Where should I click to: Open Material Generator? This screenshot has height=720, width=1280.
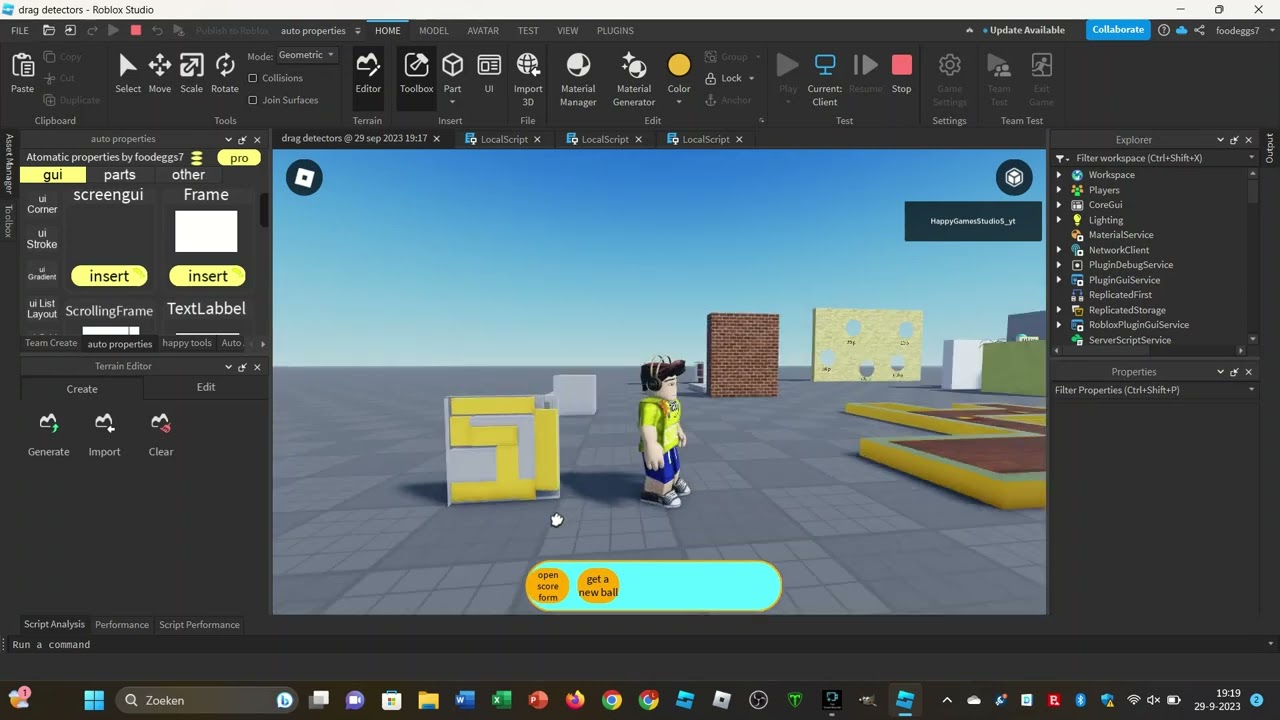(634, 79)
